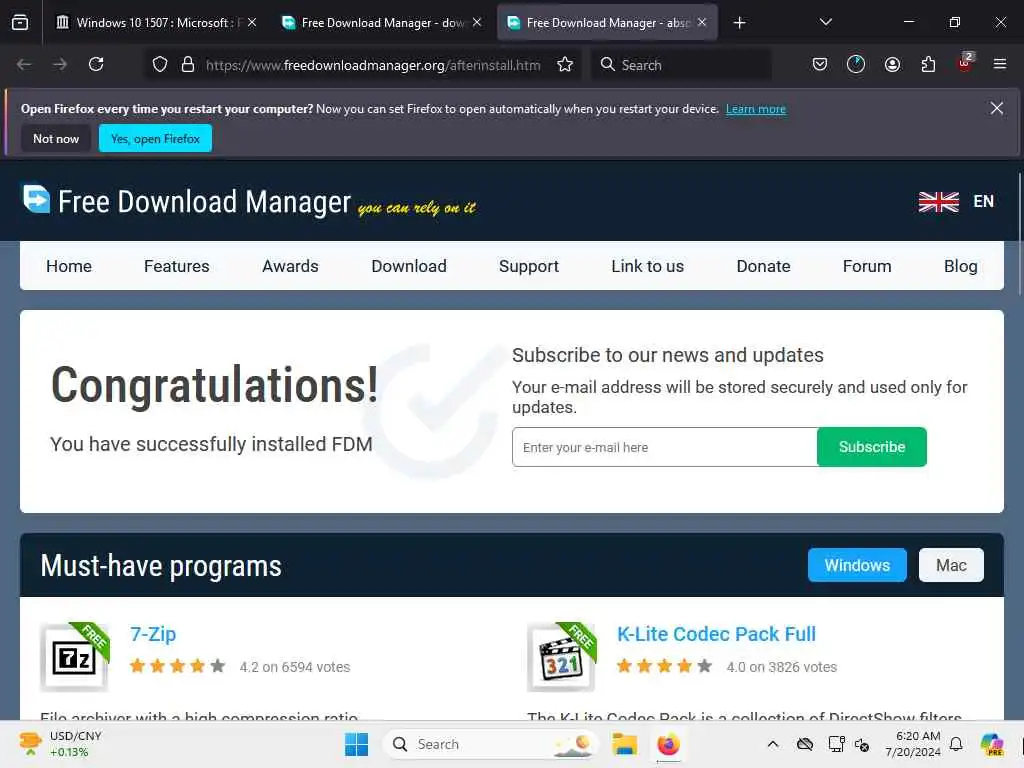The width and height of the screenshot is (1024, 768).
Task: Open the 7-Zip program link
Action: coord(153,634)
